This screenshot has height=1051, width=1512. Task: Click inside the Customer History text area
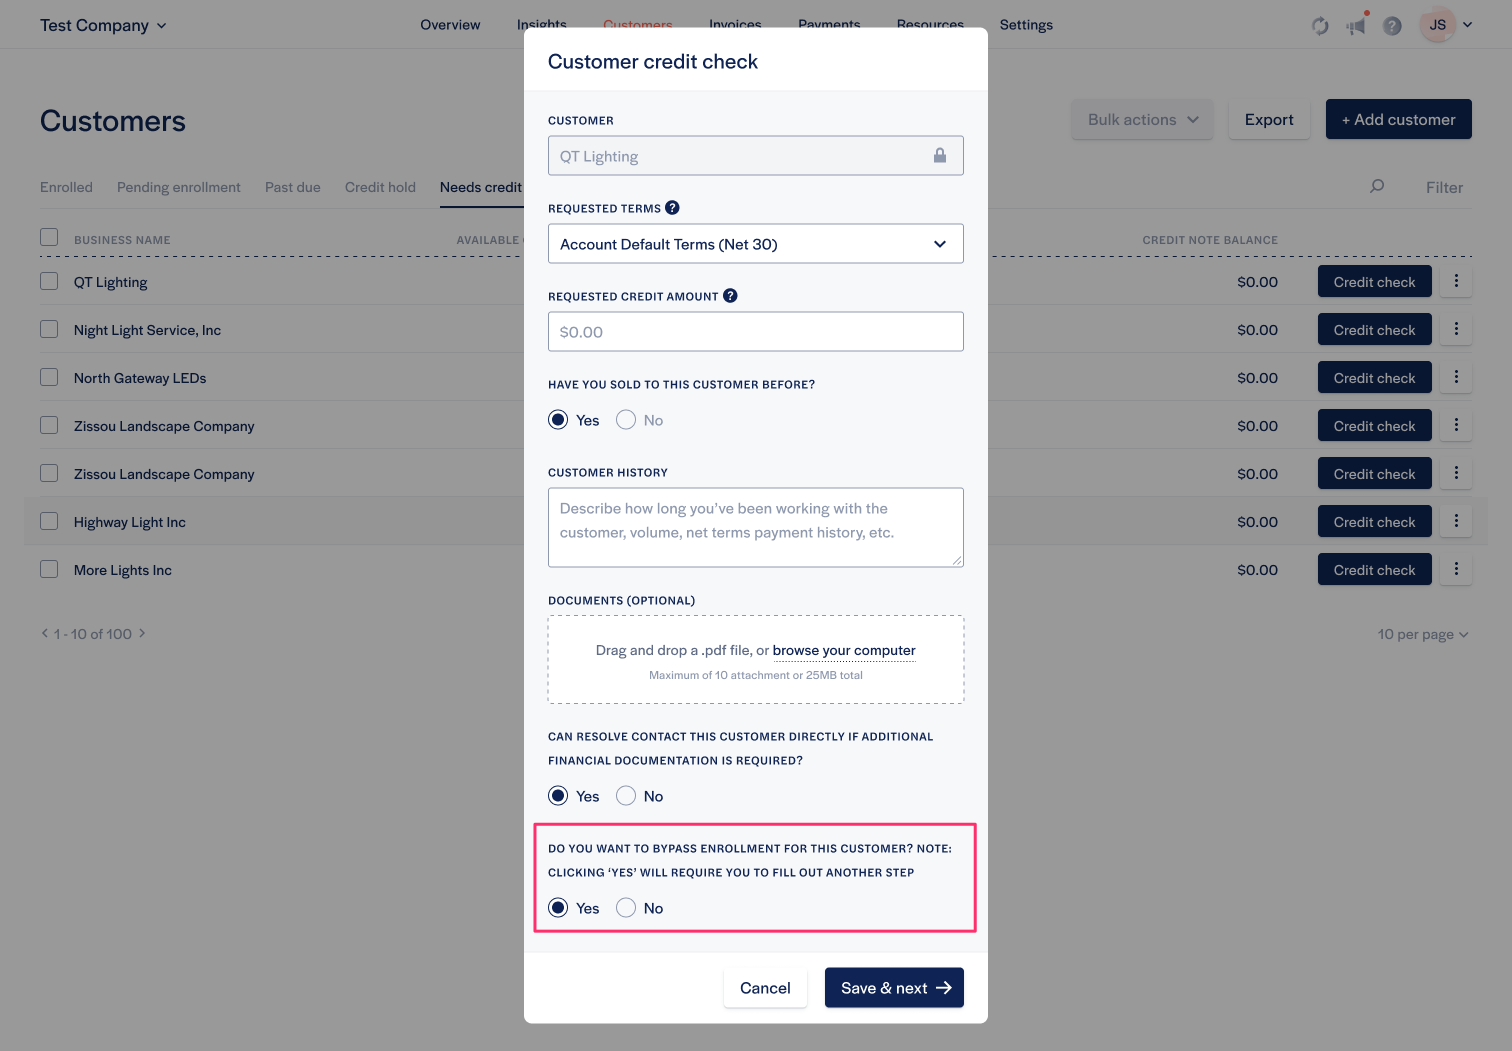pyautogui.click(x=755, y=527)
